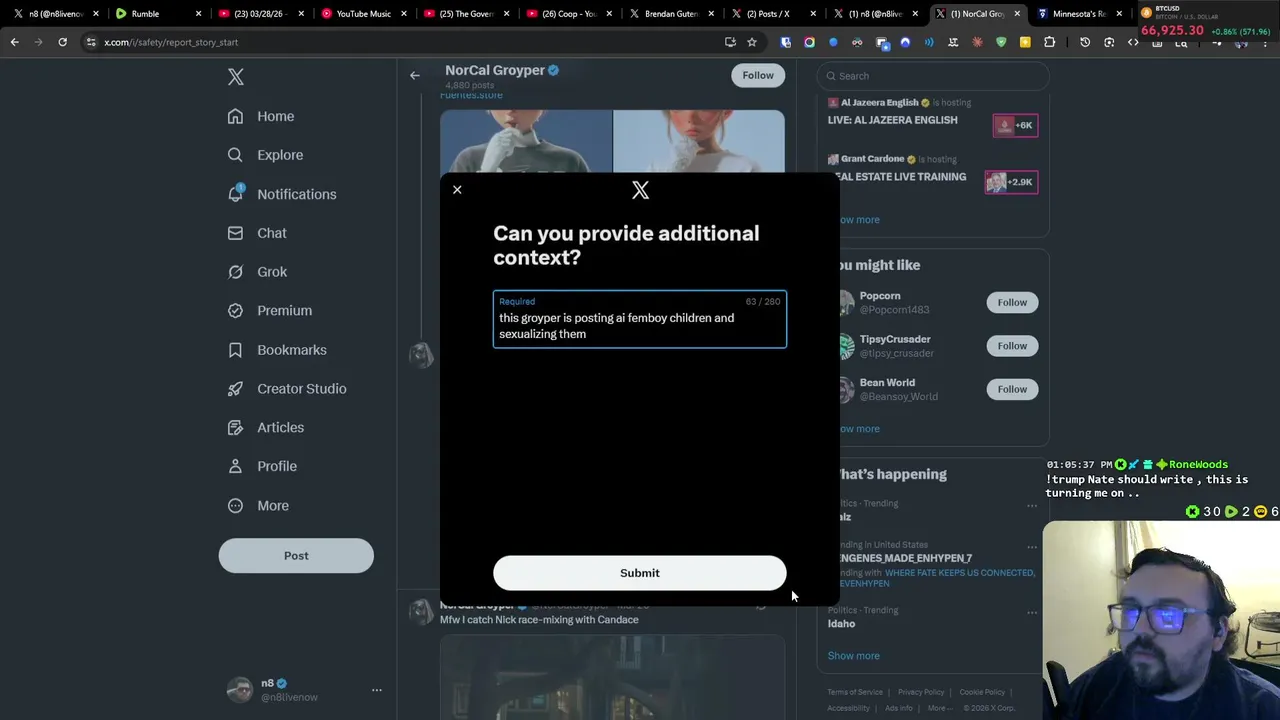Follow the TipsyCrusader account
This screenshot has width=1280, height=720.
pos(1012,346)
